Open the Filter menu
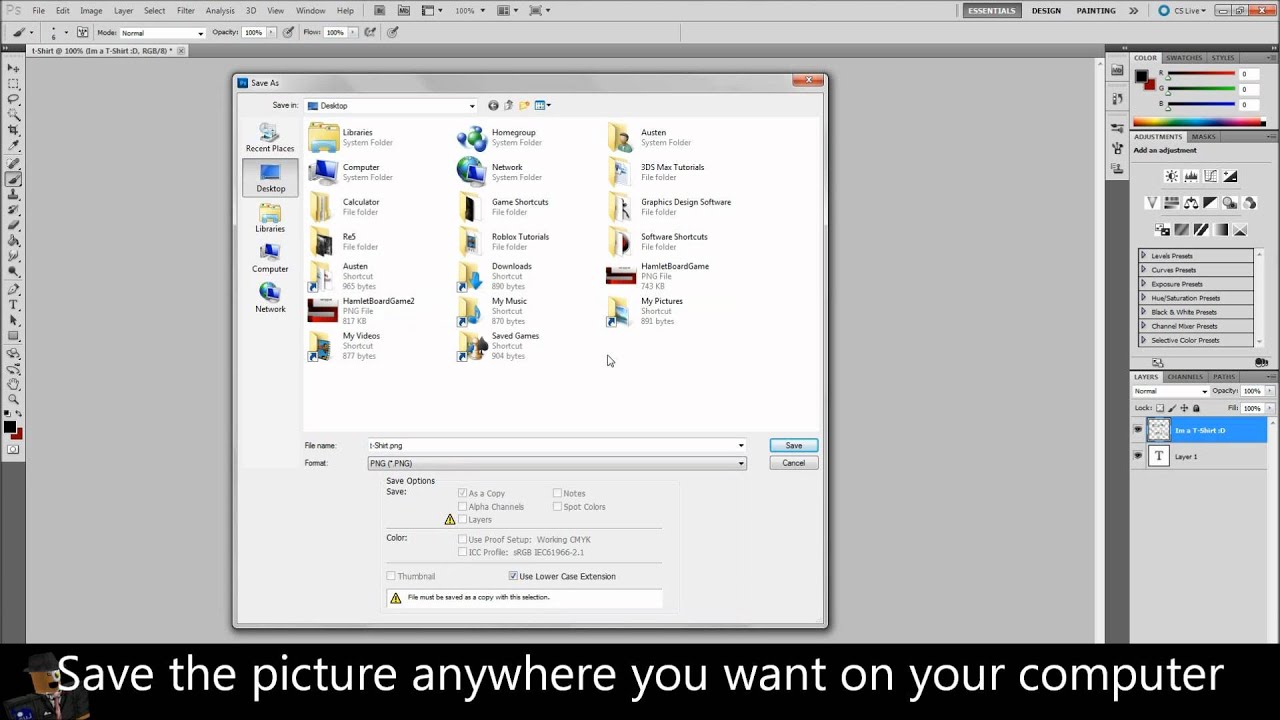Image resolution: width=1280 pixels, height=720 pixels. (x=186, y=10)
